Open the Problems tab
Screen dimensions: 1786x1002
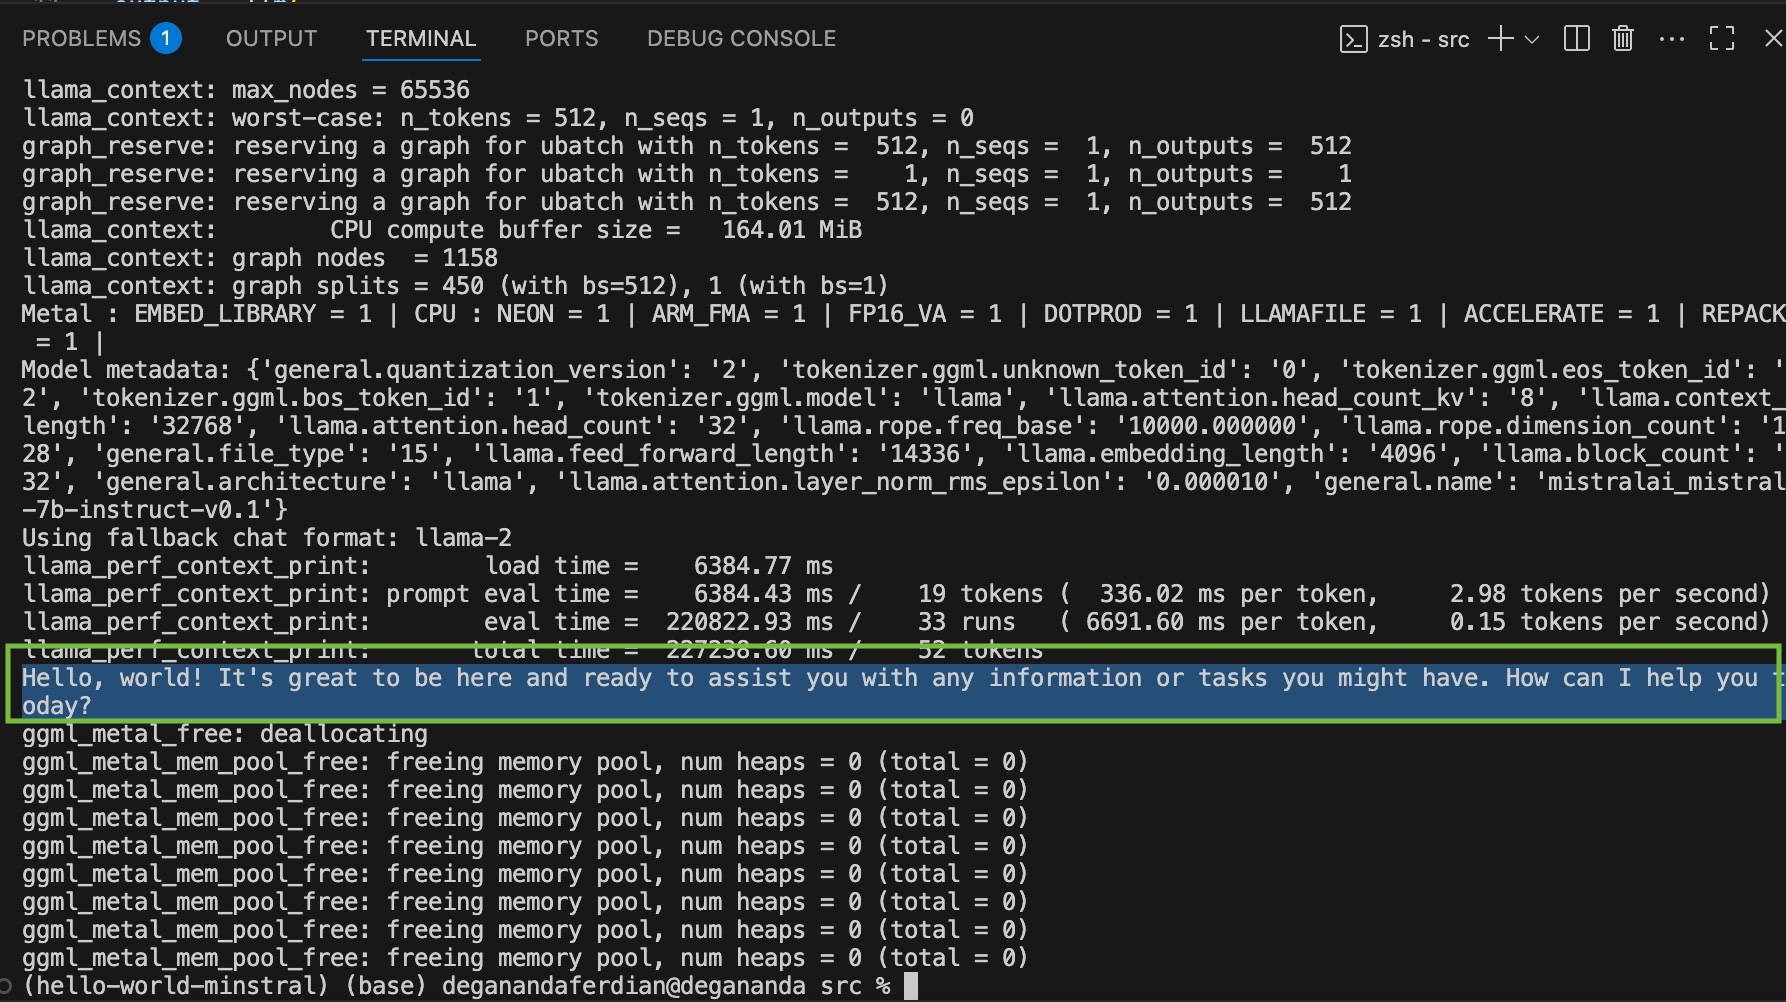point(82,38)
